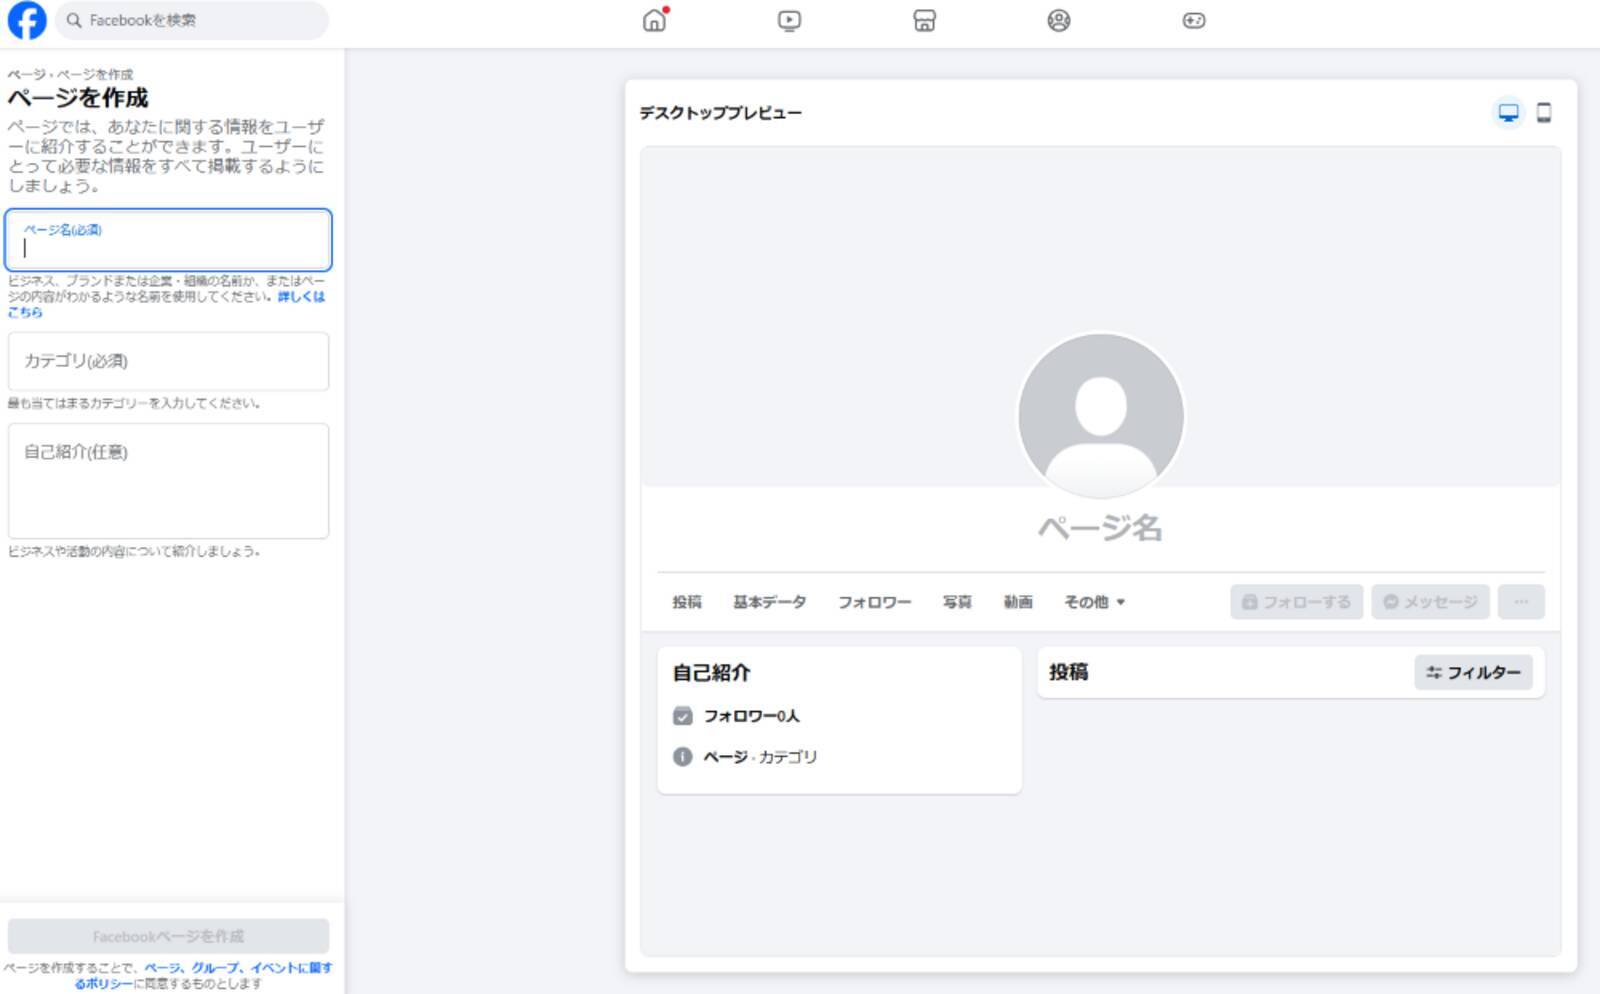
Task: Open the Watch video icon
Action: pos(789,20)
